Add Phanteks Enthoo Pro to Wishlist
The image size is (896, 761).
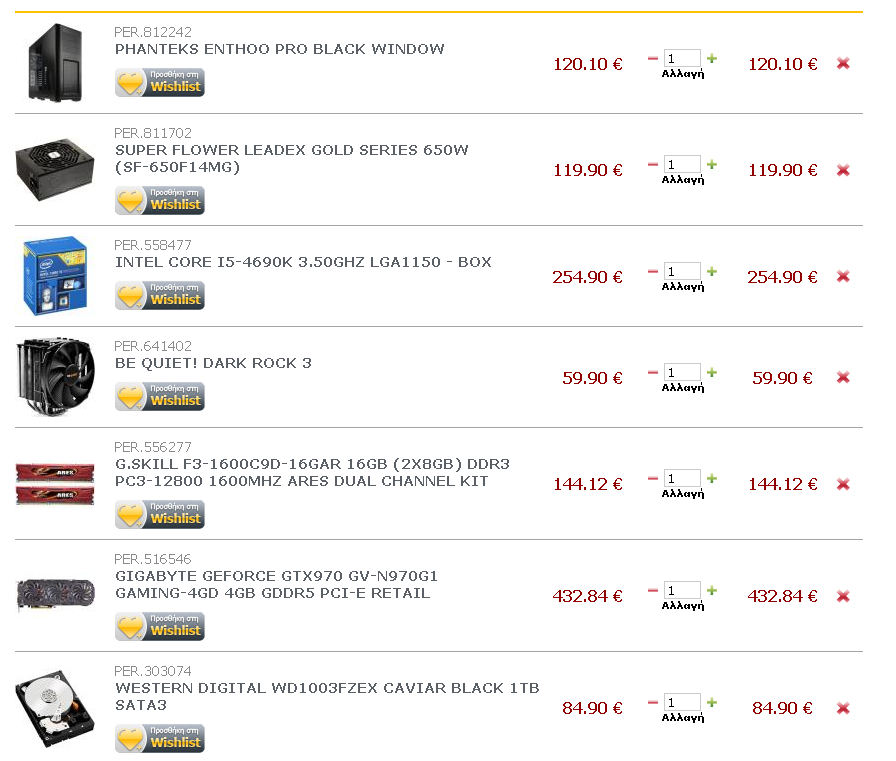coord(160,82)
